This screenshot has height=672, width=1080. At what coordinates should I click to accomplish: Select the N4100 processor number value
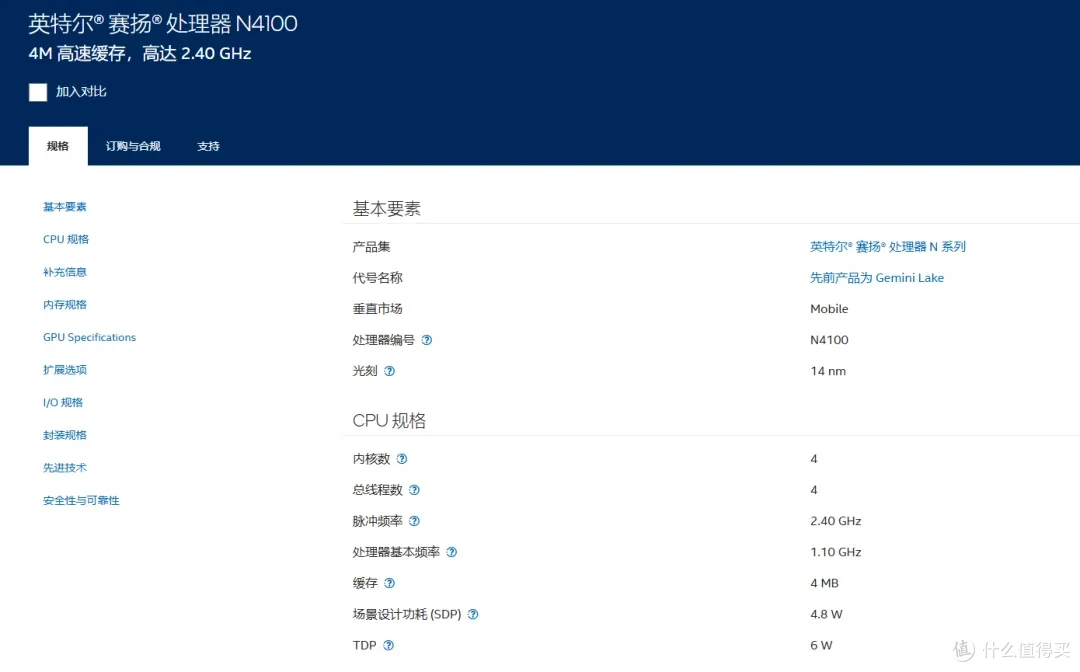click(x=829, y=339)
